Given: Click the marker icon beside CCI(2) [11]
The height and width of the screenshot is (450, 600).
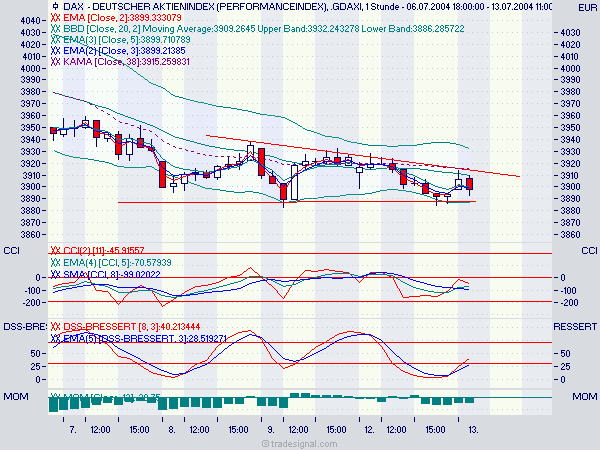Looking at the screenshot, I should tap(55, 251).
